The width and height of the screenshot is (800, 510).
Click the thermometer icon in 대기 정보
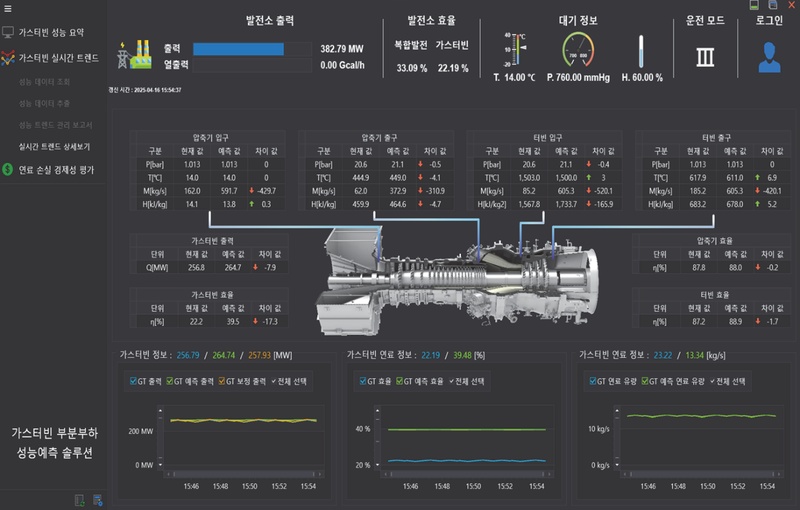516,49
